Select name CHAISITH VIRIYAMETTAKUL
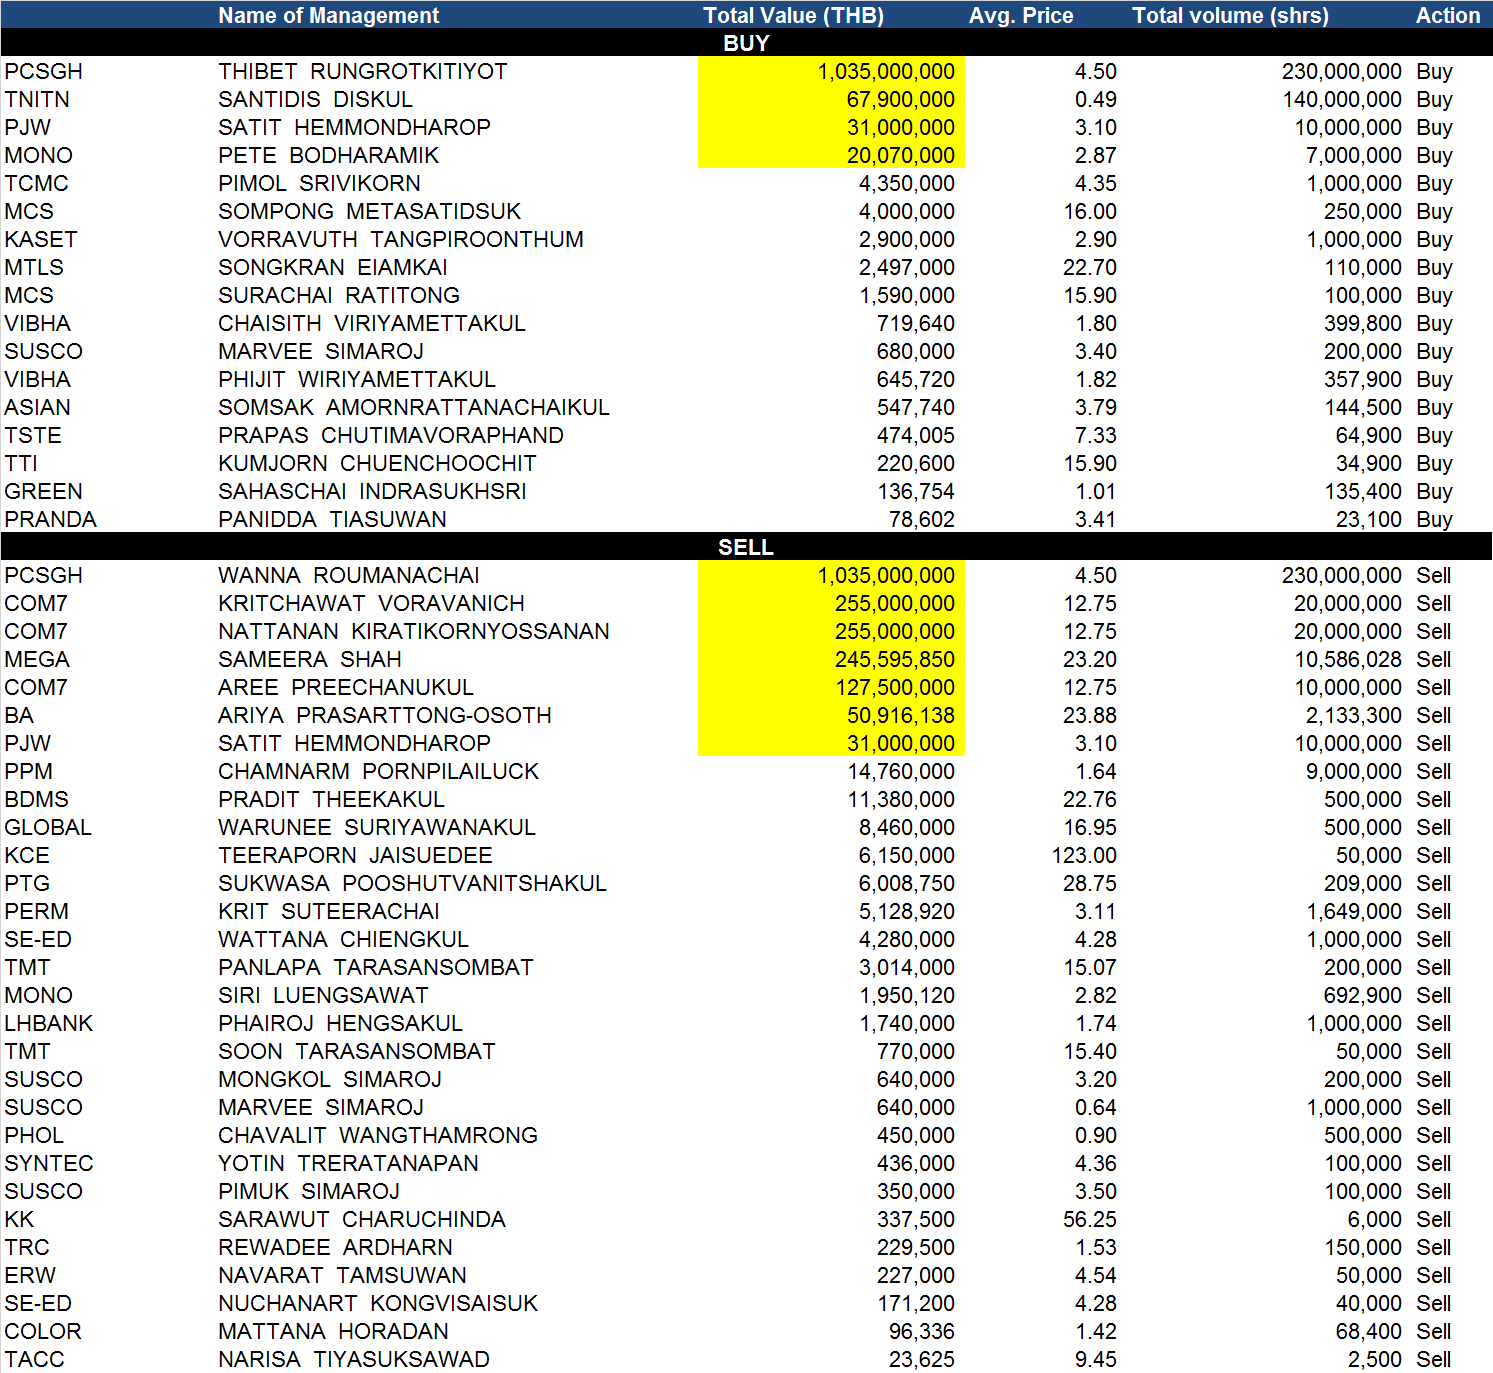This screenshot has width=1493, height=1373. [x=372, y=323]
